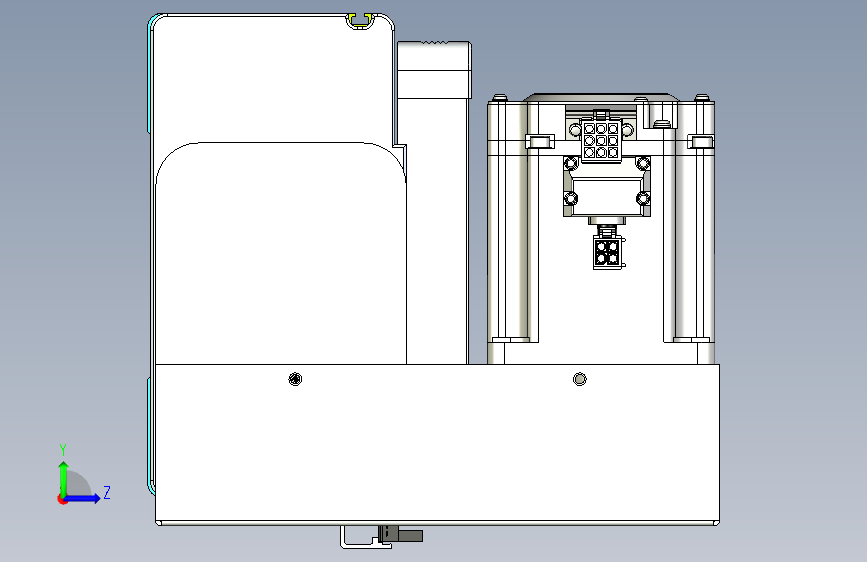Pick the four-pin connector below the motor

[607, 252]
